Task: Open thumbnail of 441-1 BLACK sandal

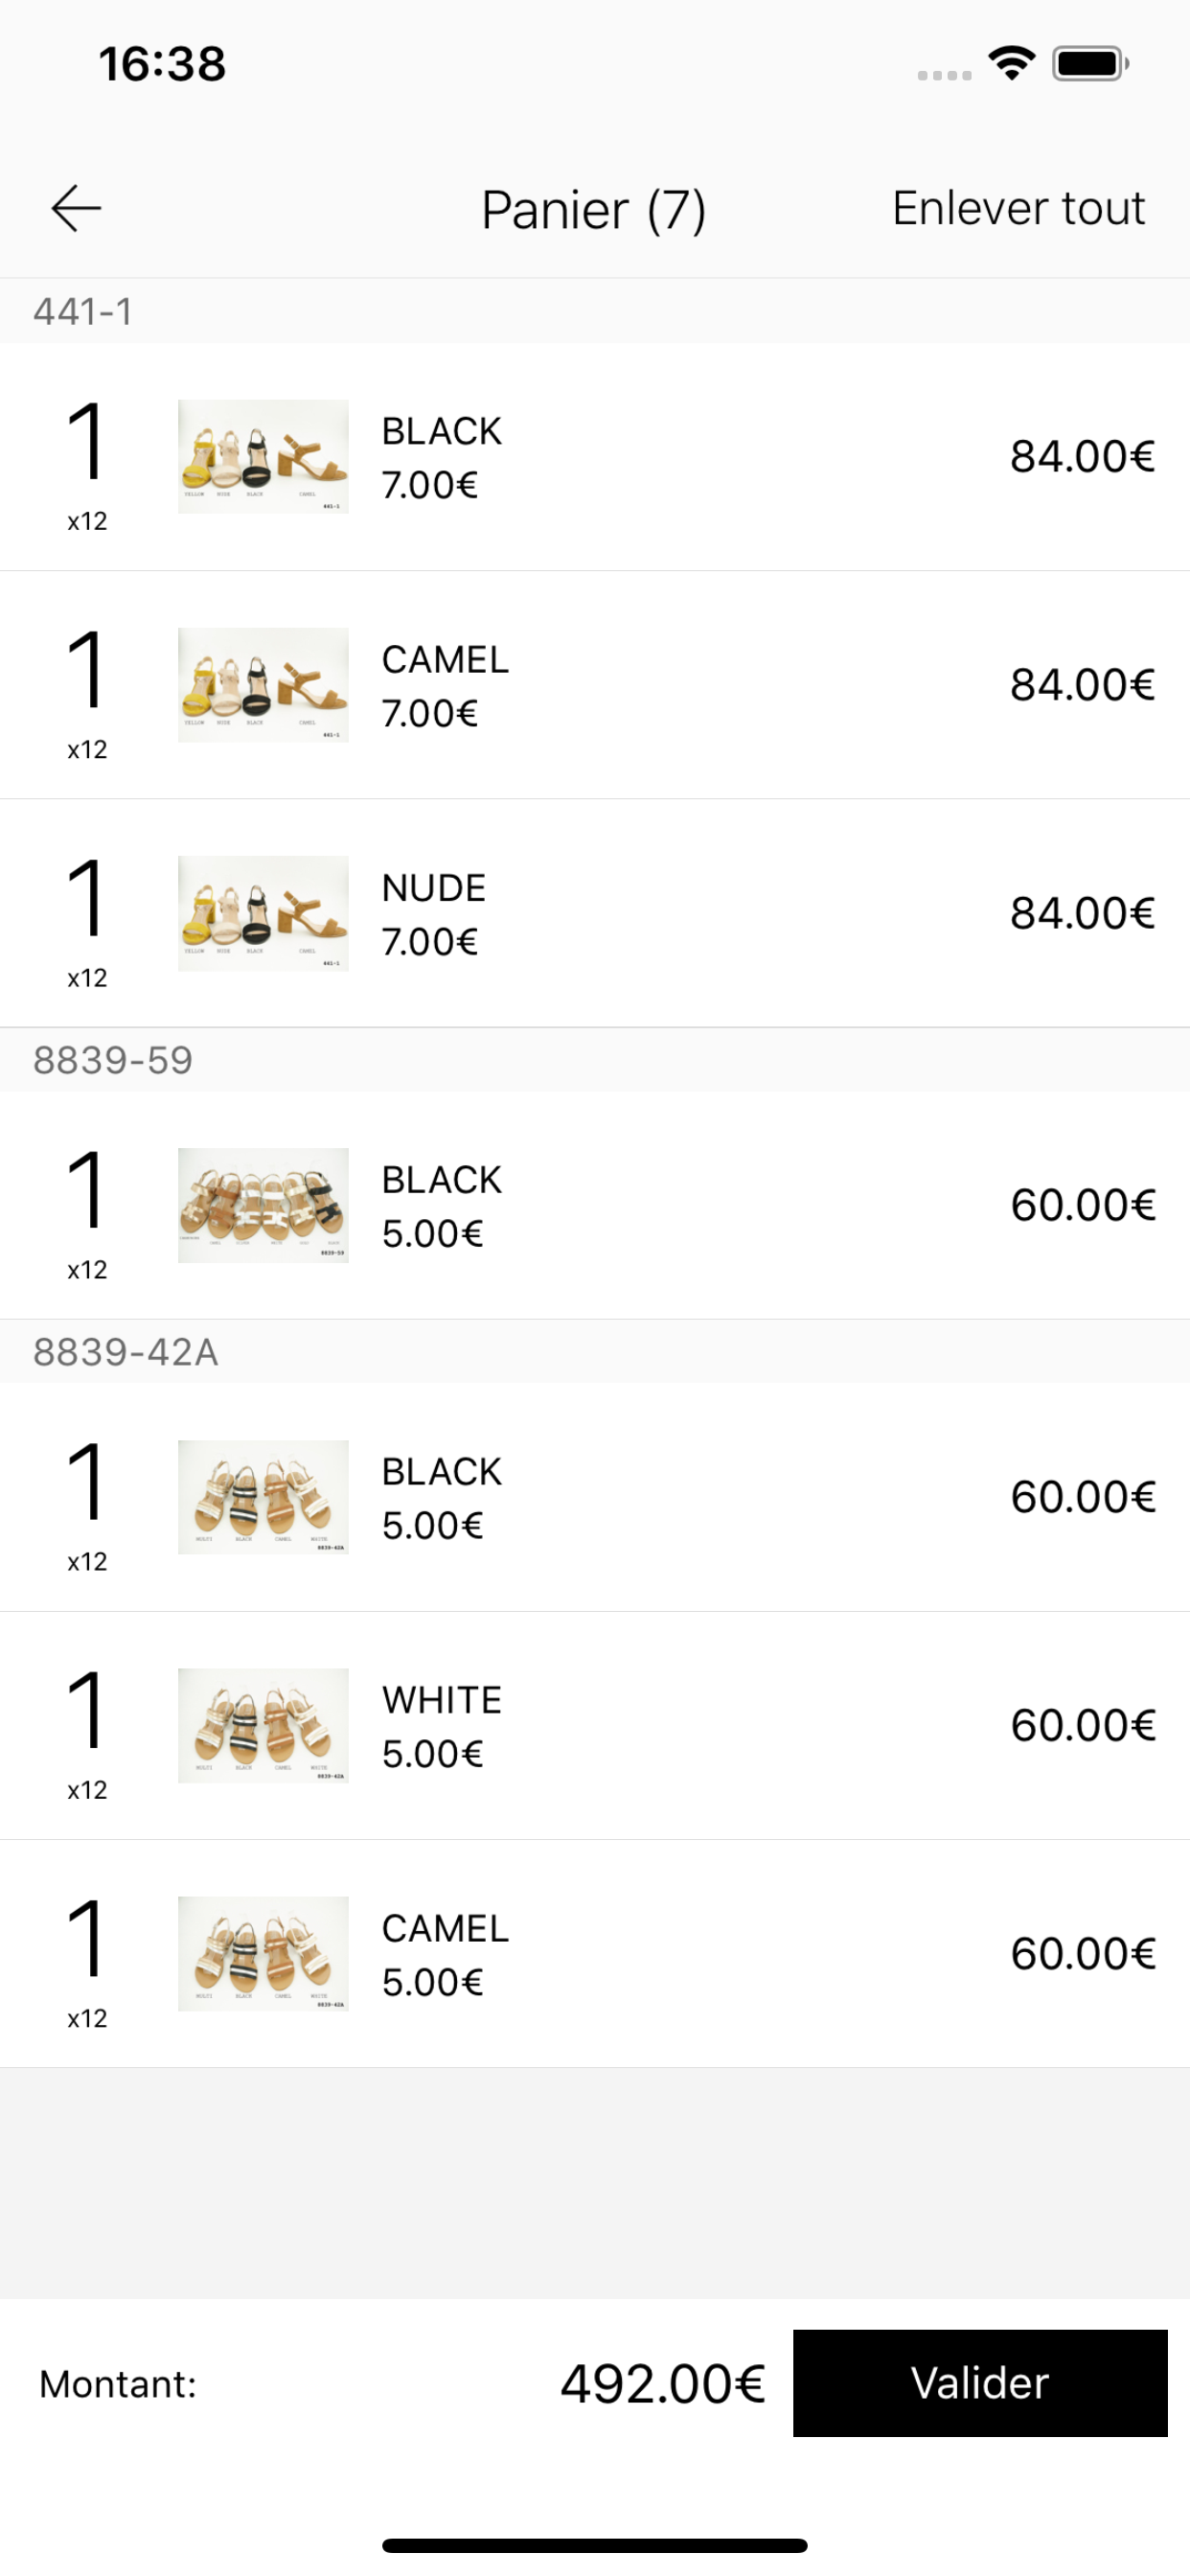Action: pos(263,456)
